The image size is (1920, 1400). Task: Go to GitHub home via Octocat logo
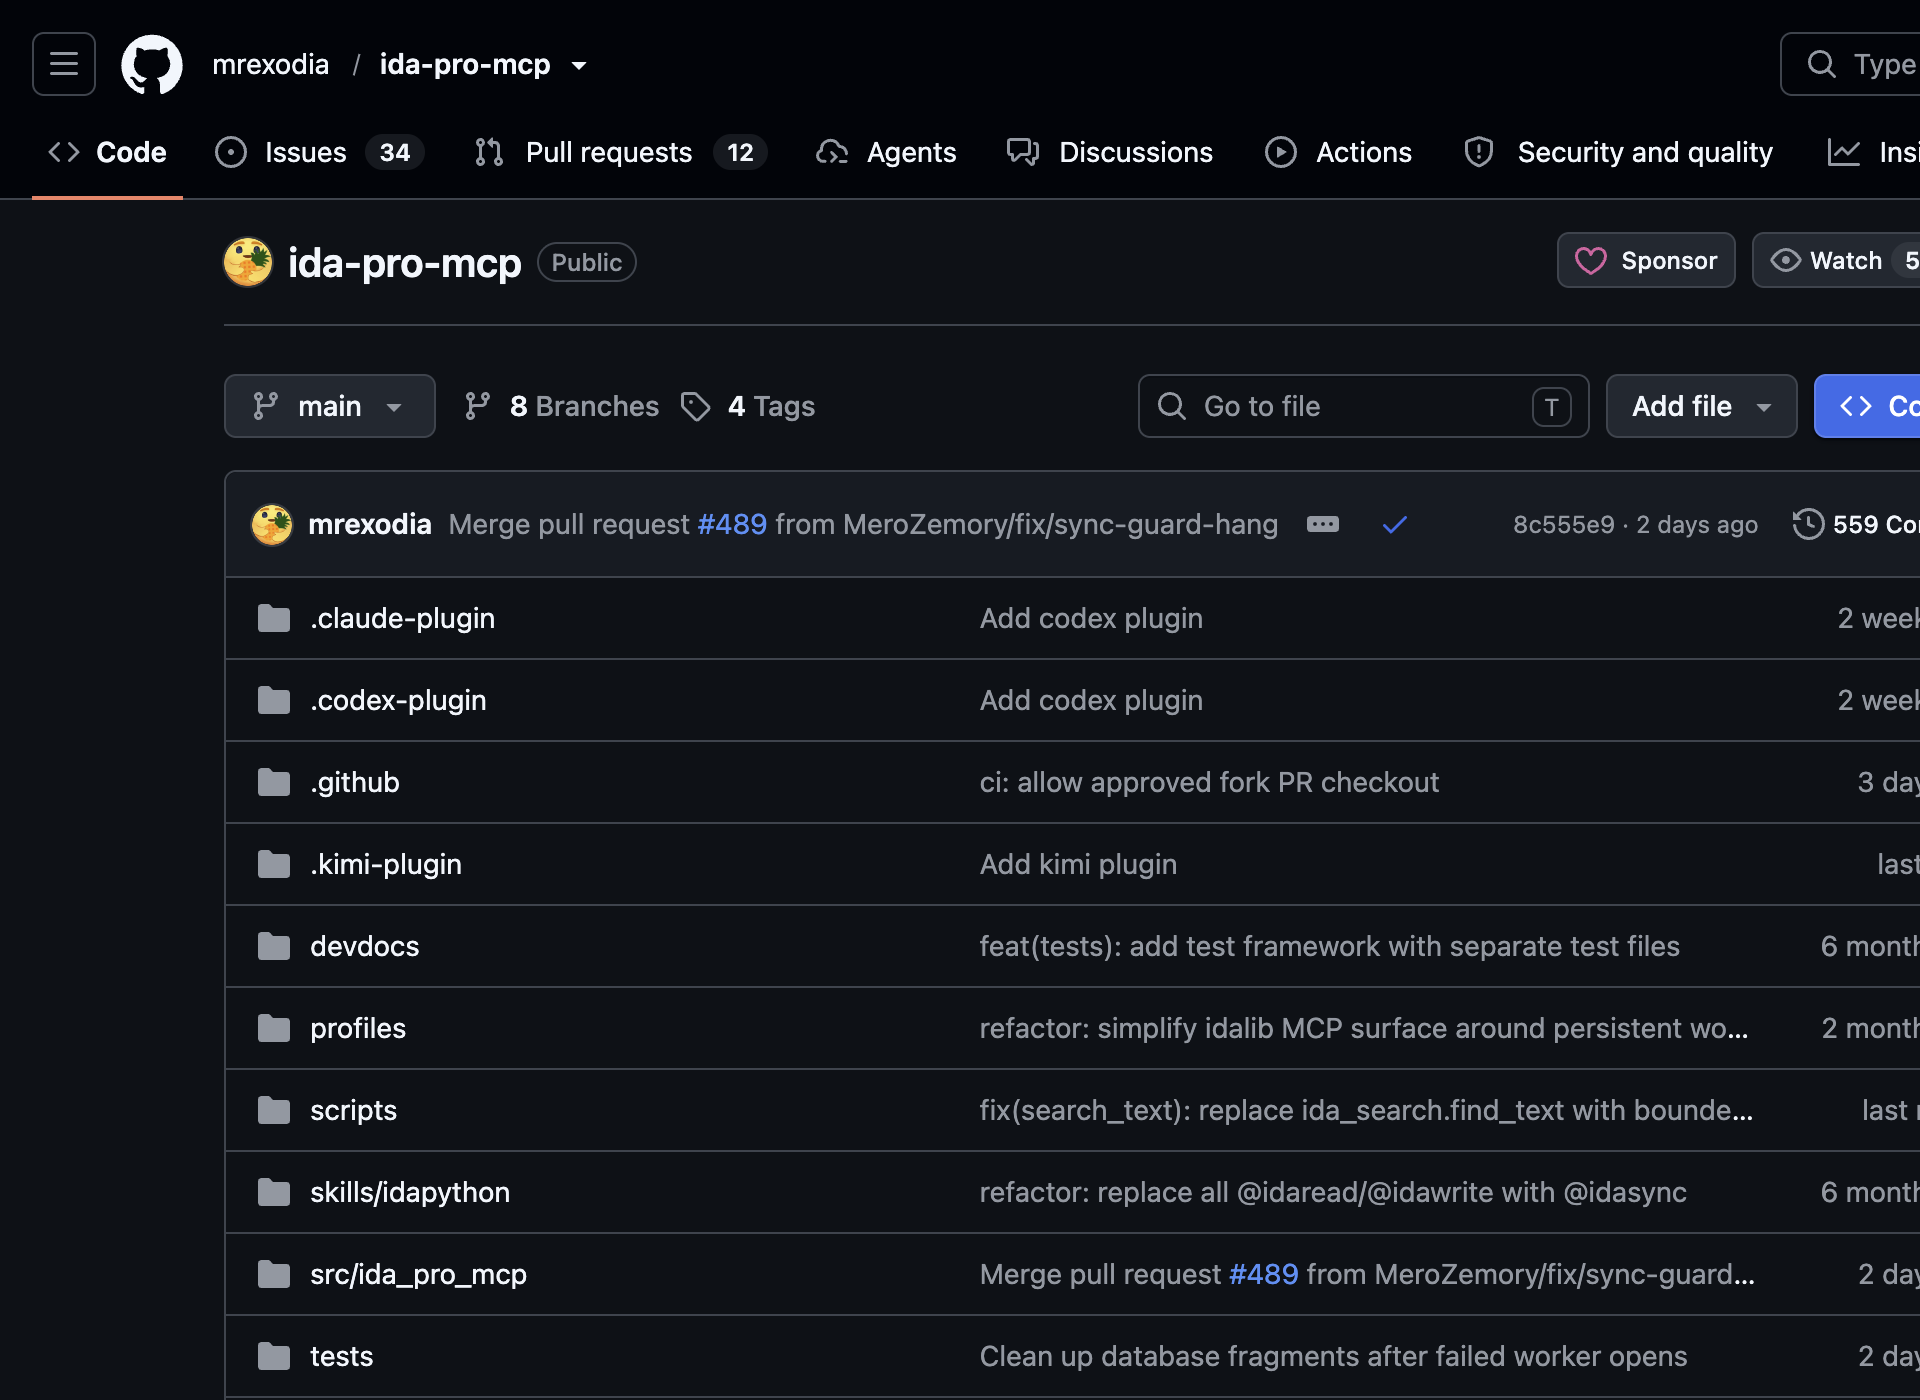pyautogui.click(x=152, y=65)
